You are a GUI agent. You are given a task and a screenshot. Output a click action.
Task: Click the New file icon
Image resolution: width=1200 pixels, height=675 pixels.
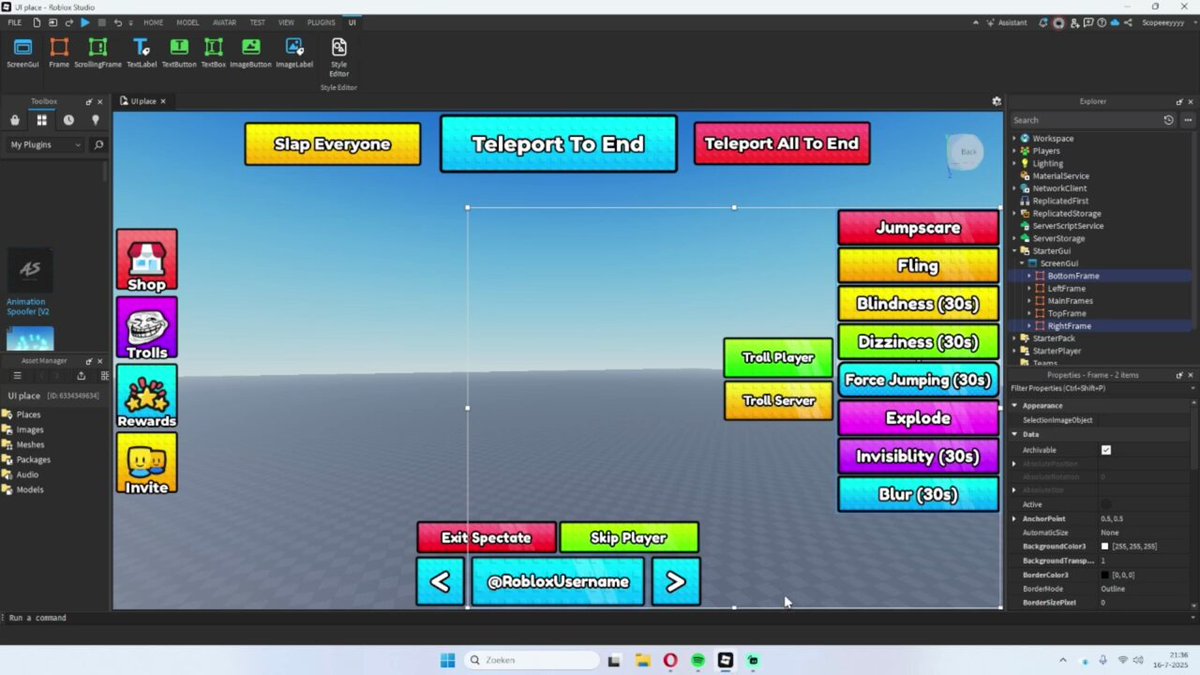(x=38, y=22)
